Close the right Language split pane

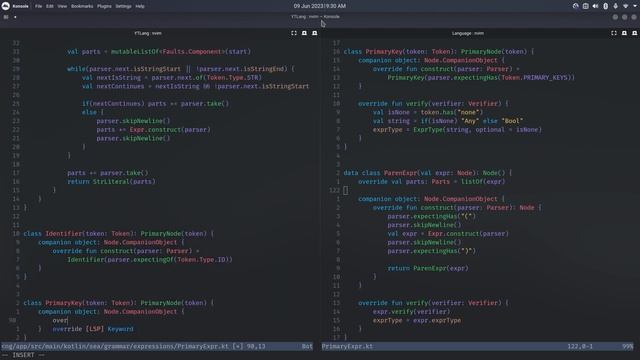pyautogui.click(x=634, y=33)
